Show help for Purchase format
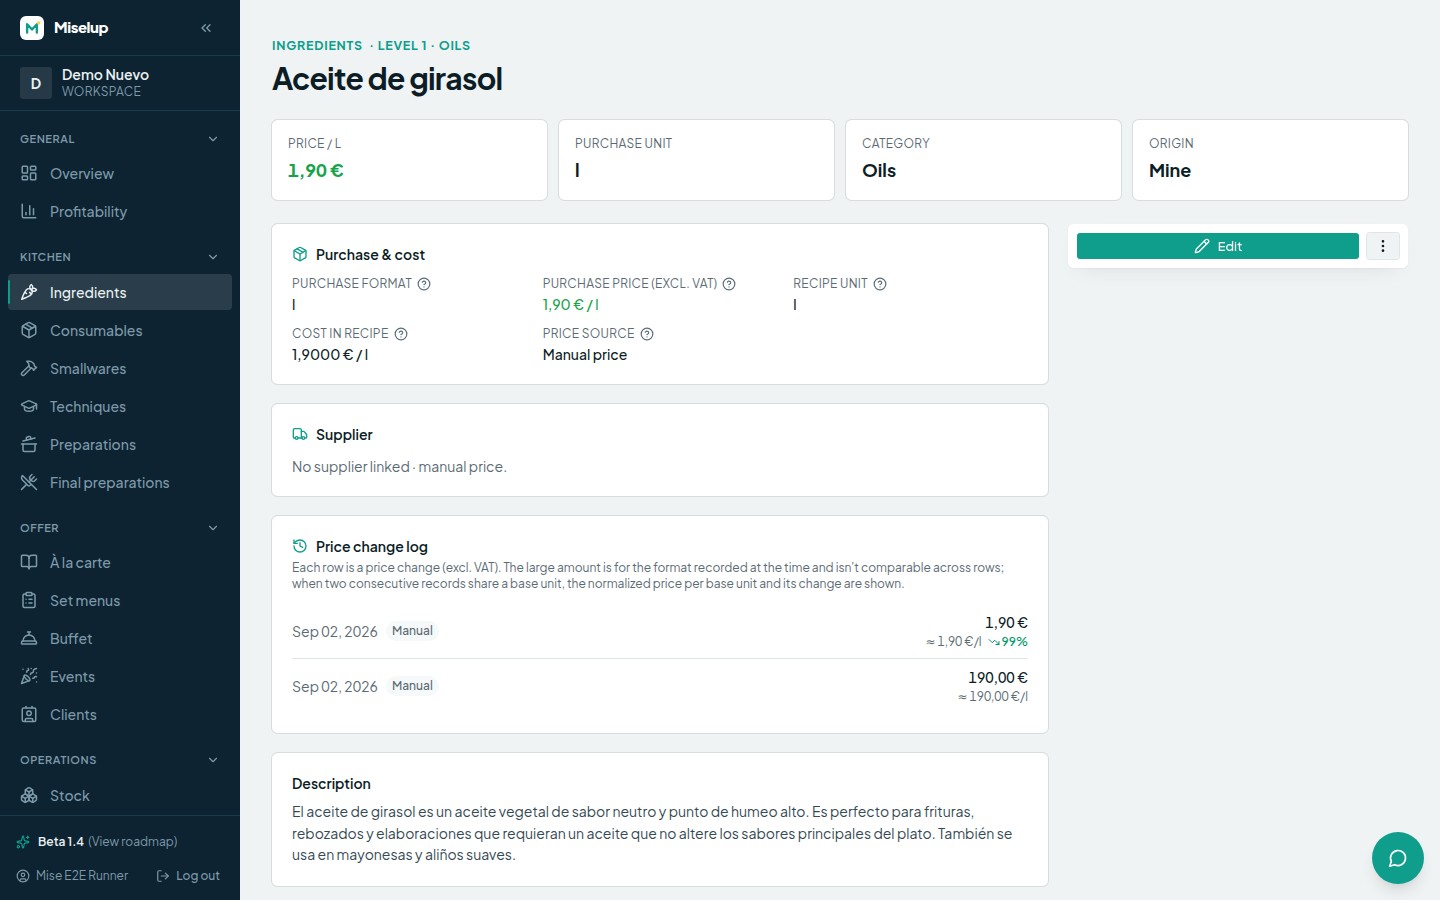 [424, 284]
